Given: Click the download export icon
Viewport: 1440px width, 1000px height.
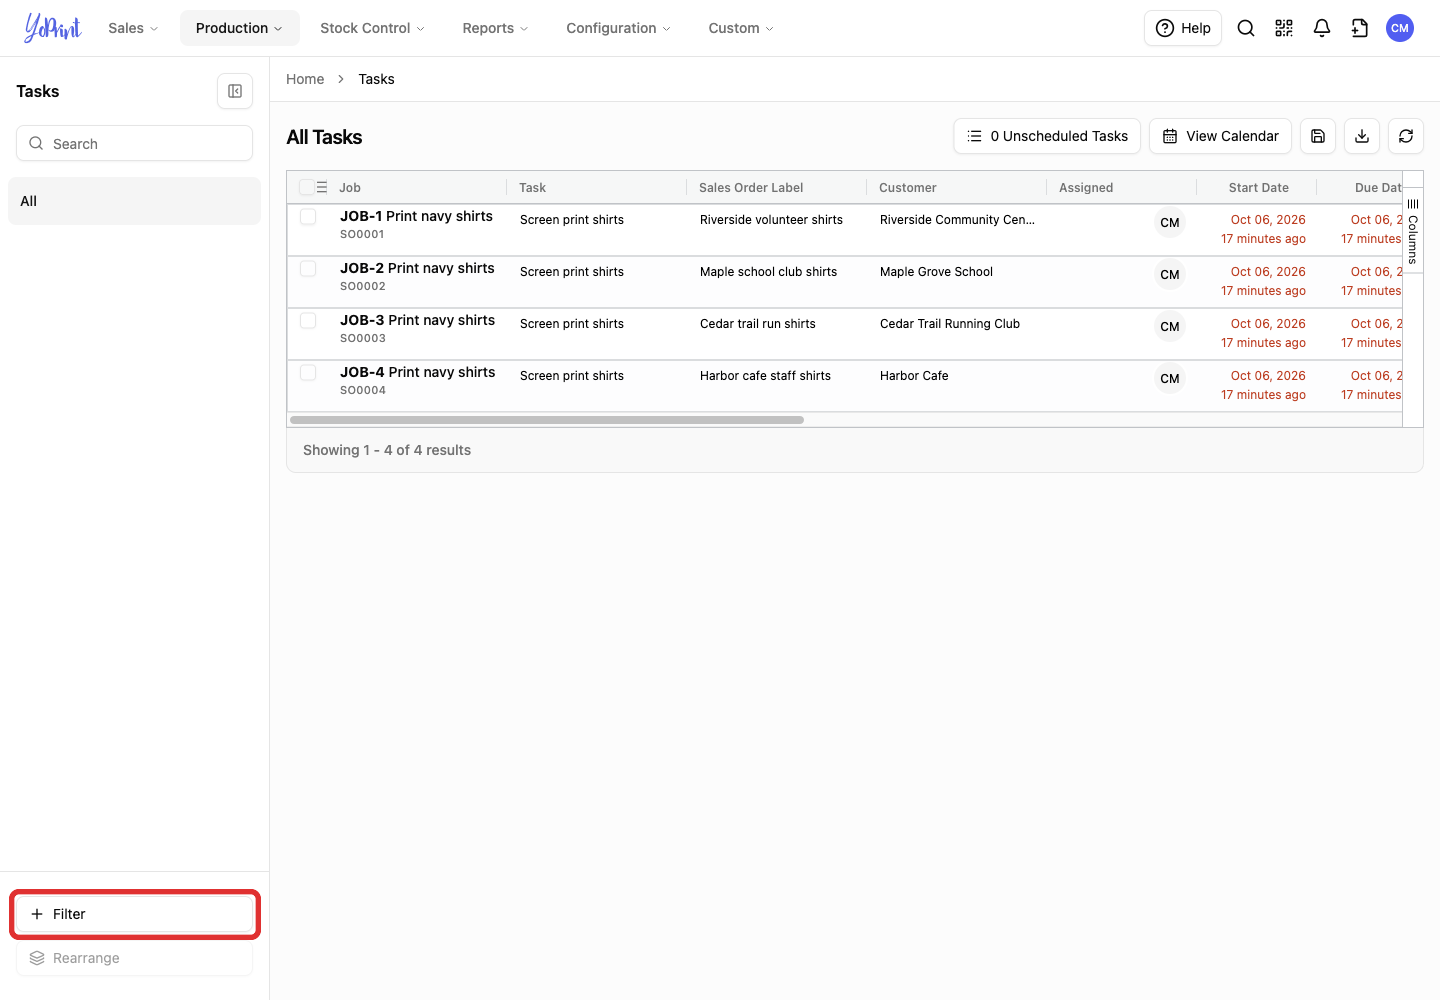Looking at the screenshot, I should [1362, 136].
